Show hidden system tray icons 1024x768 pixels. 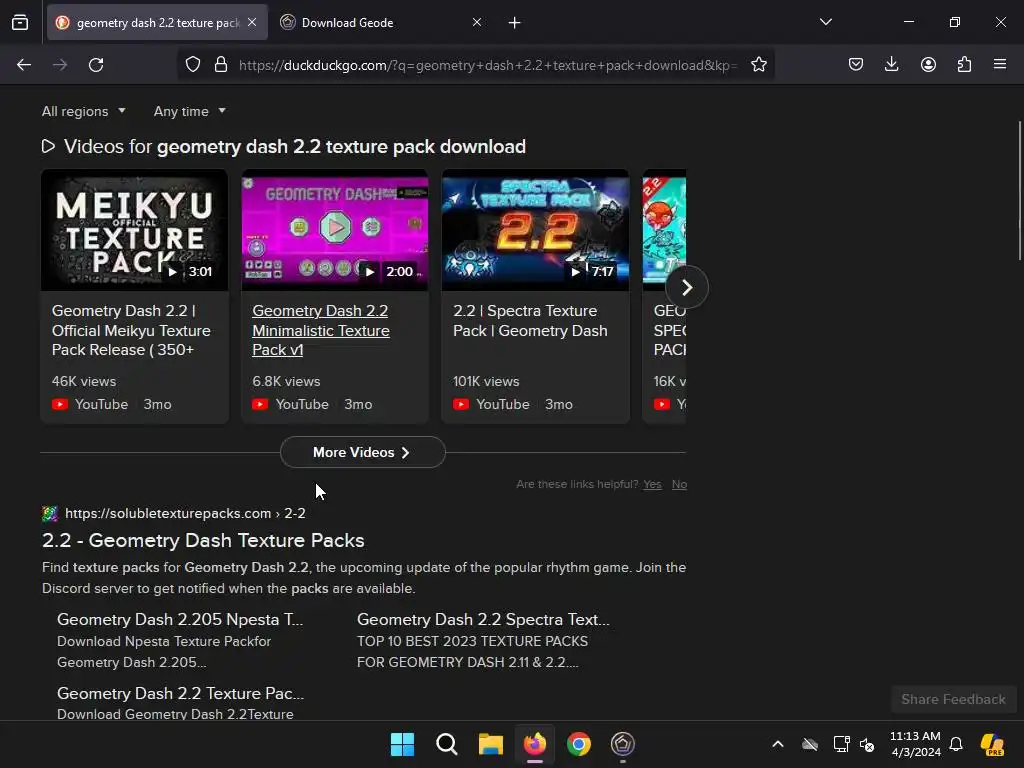(778, 744)
